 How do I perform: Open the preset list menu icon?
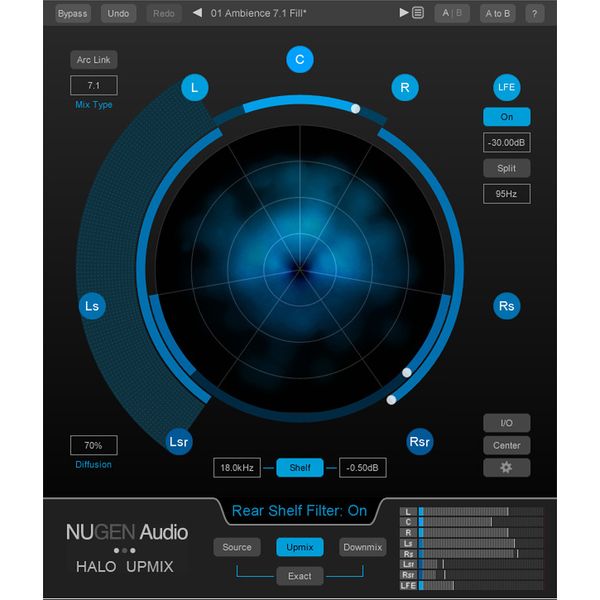[418, 13]
